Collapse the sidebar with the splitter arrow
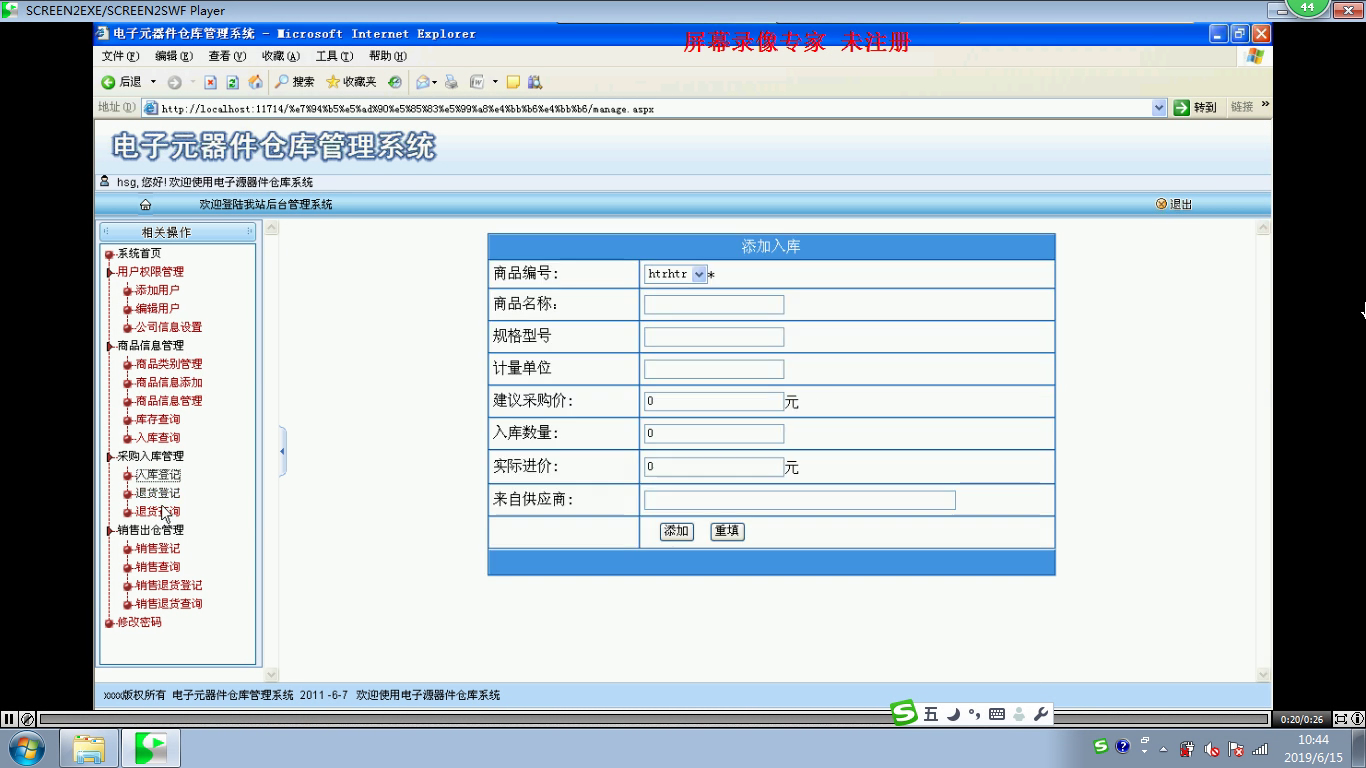 [x=282, y=451]
